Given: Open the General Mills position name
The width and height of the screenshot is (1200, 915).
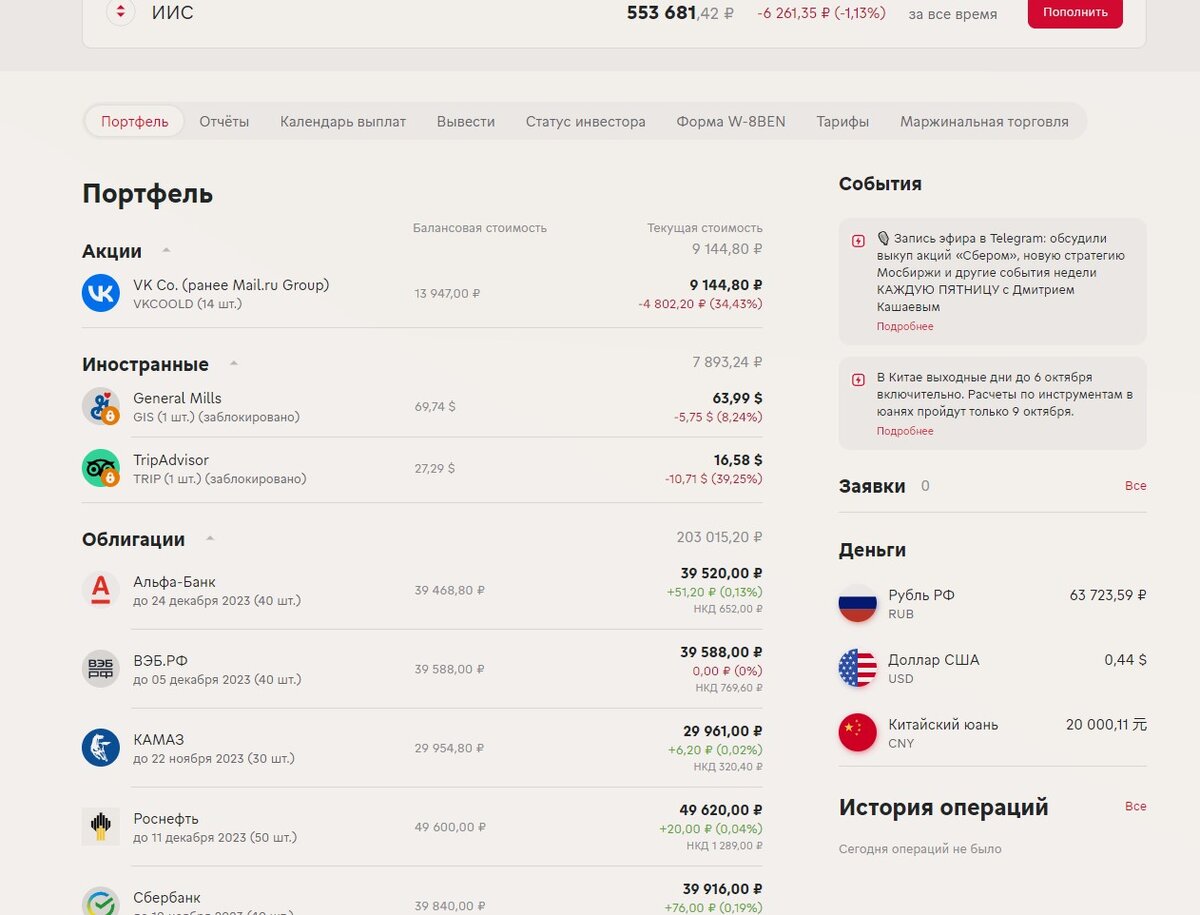Looking at the screenshot, I should [x=177, y=398].
